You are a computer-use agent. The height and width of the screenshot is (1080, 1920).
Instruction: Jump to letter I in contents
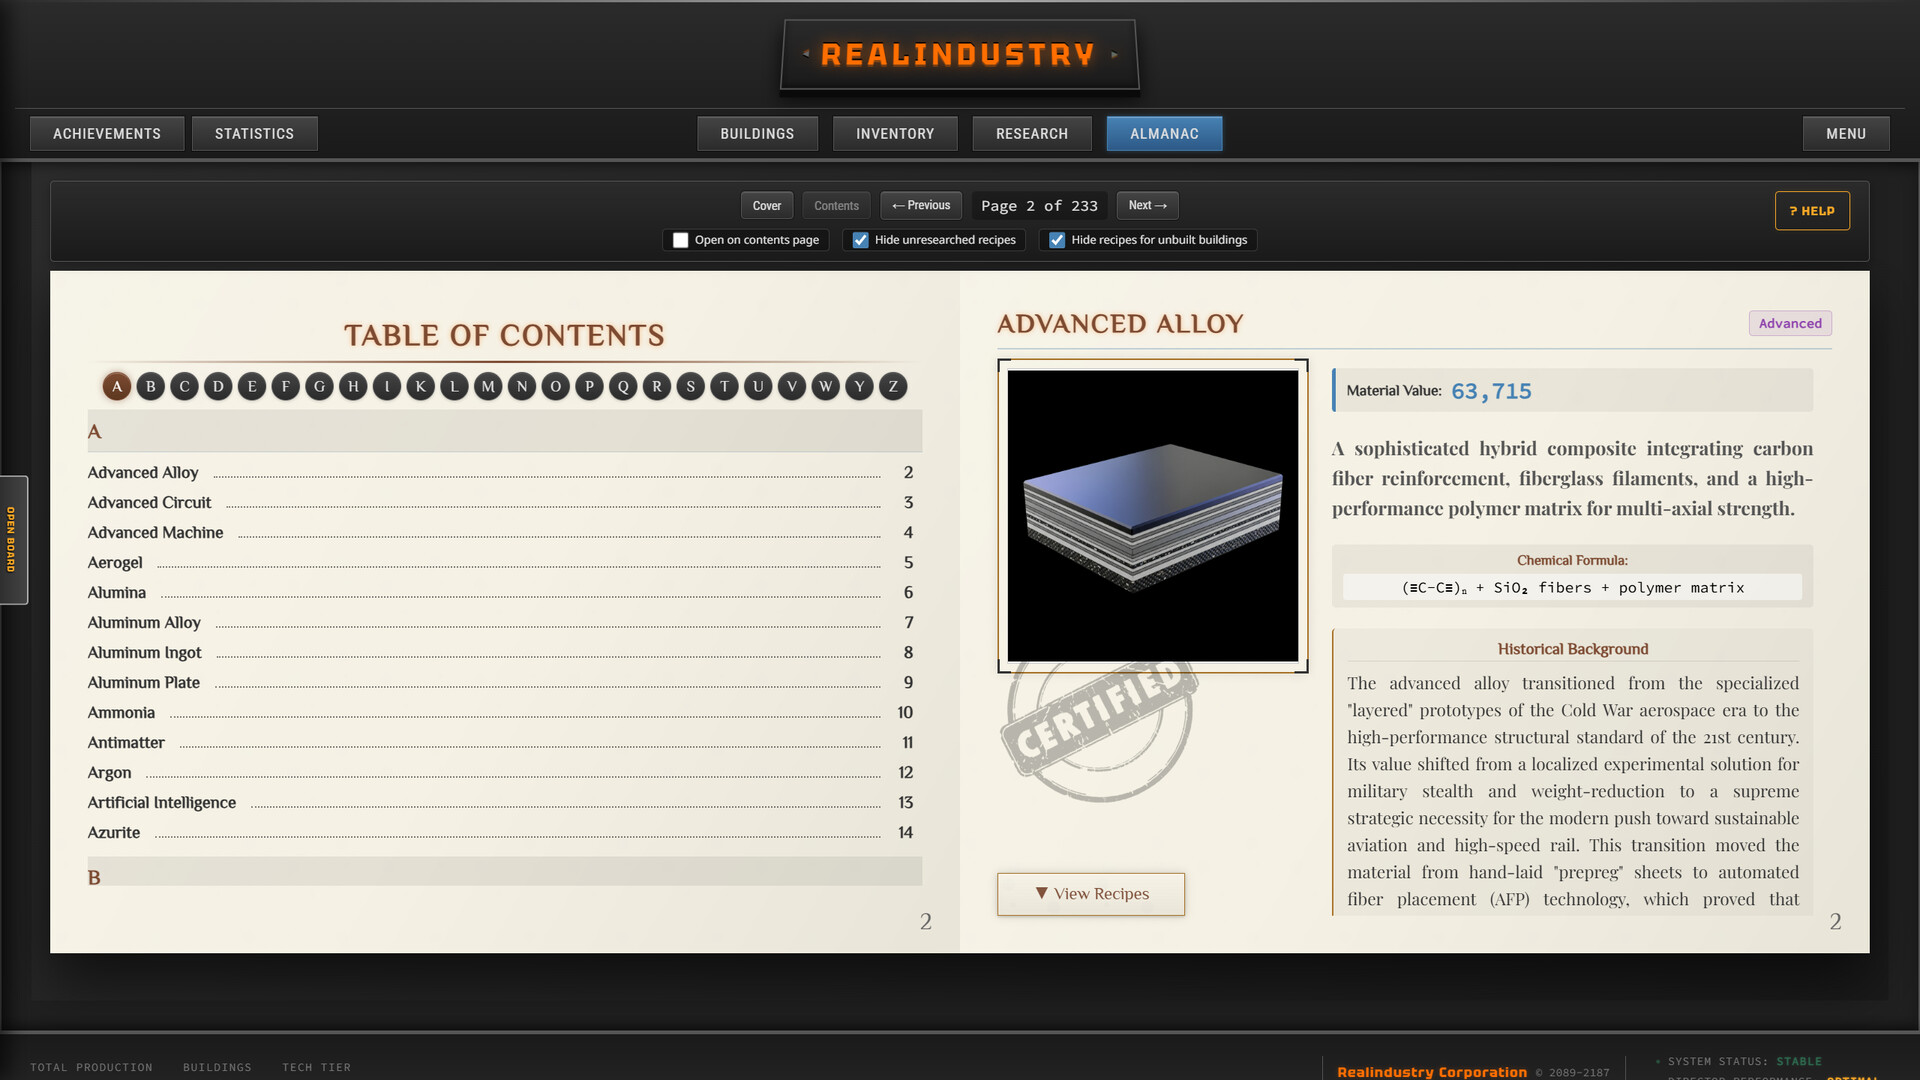coord(387,386)
